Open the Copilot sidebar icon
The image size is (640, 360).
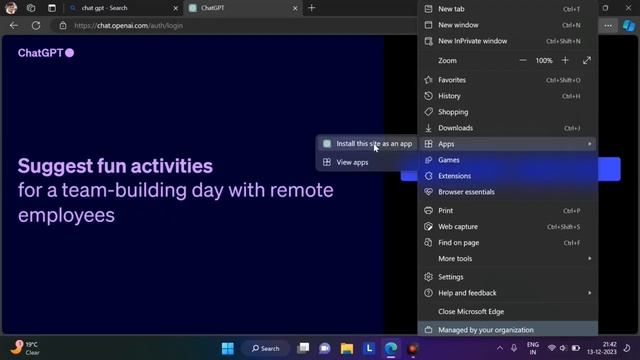coord(629,26)
